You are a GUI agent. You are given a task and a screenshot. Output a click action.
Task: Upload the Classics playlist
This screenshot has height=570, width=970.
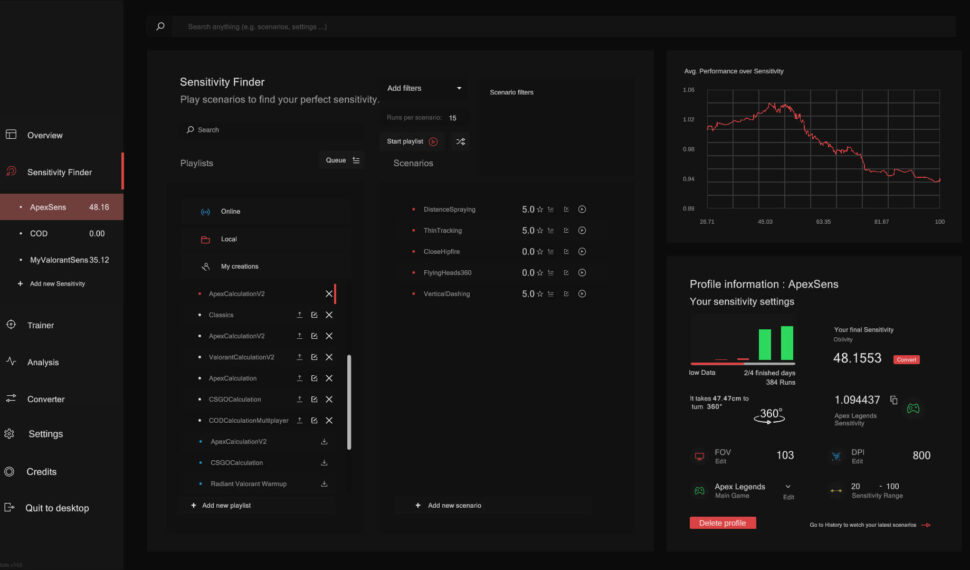pyautogui.click(x=299, y=315)
